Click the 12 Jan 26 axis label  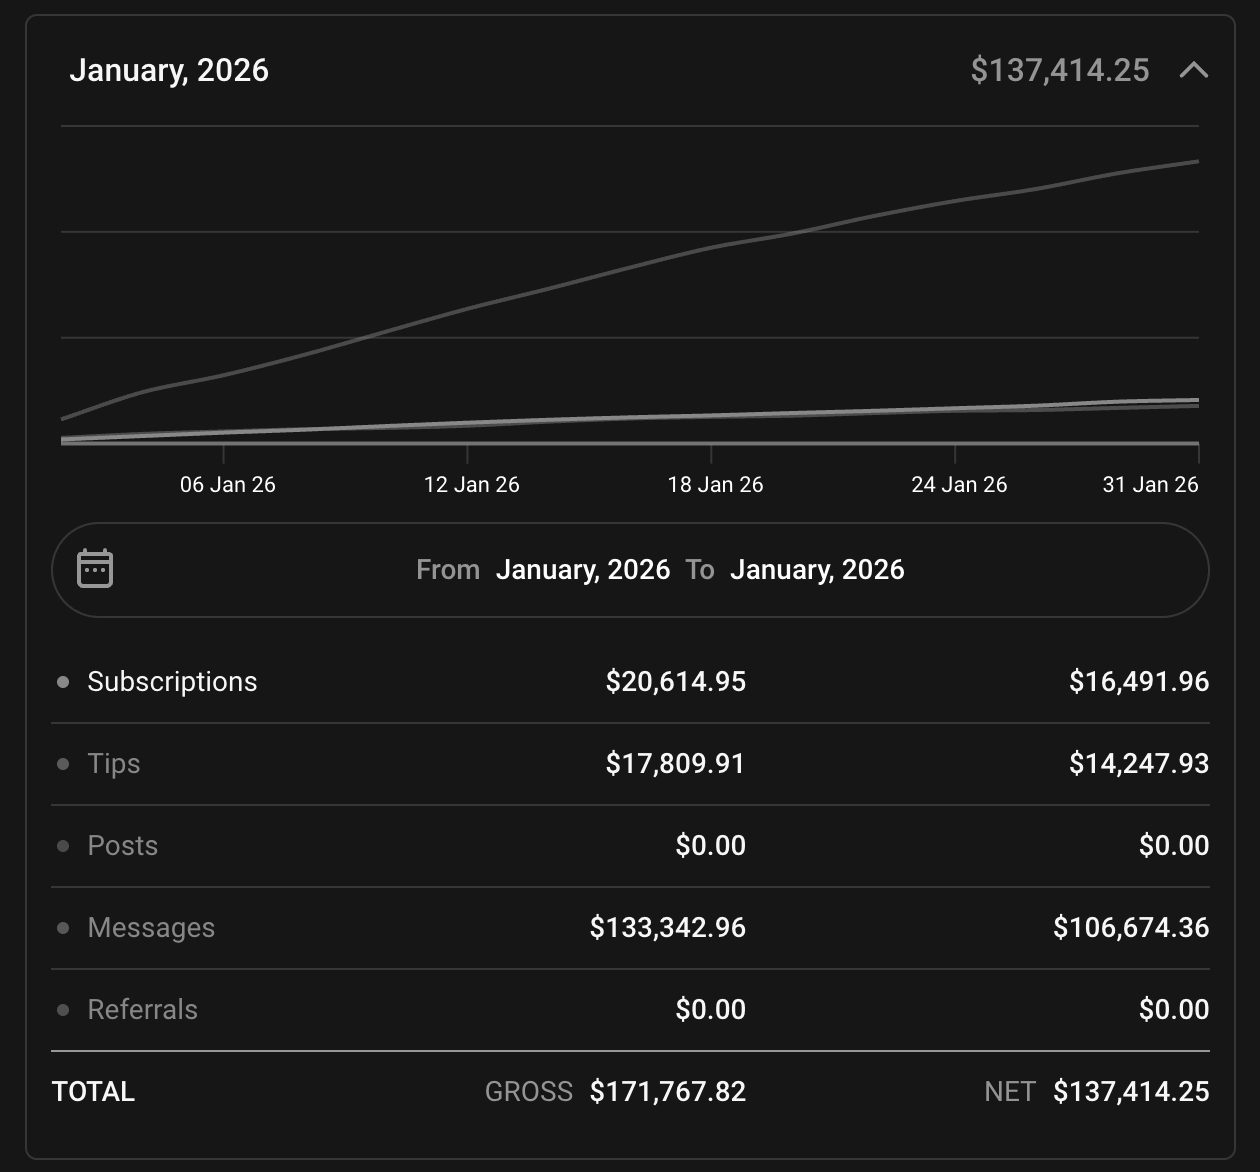[x=471, y=485]
